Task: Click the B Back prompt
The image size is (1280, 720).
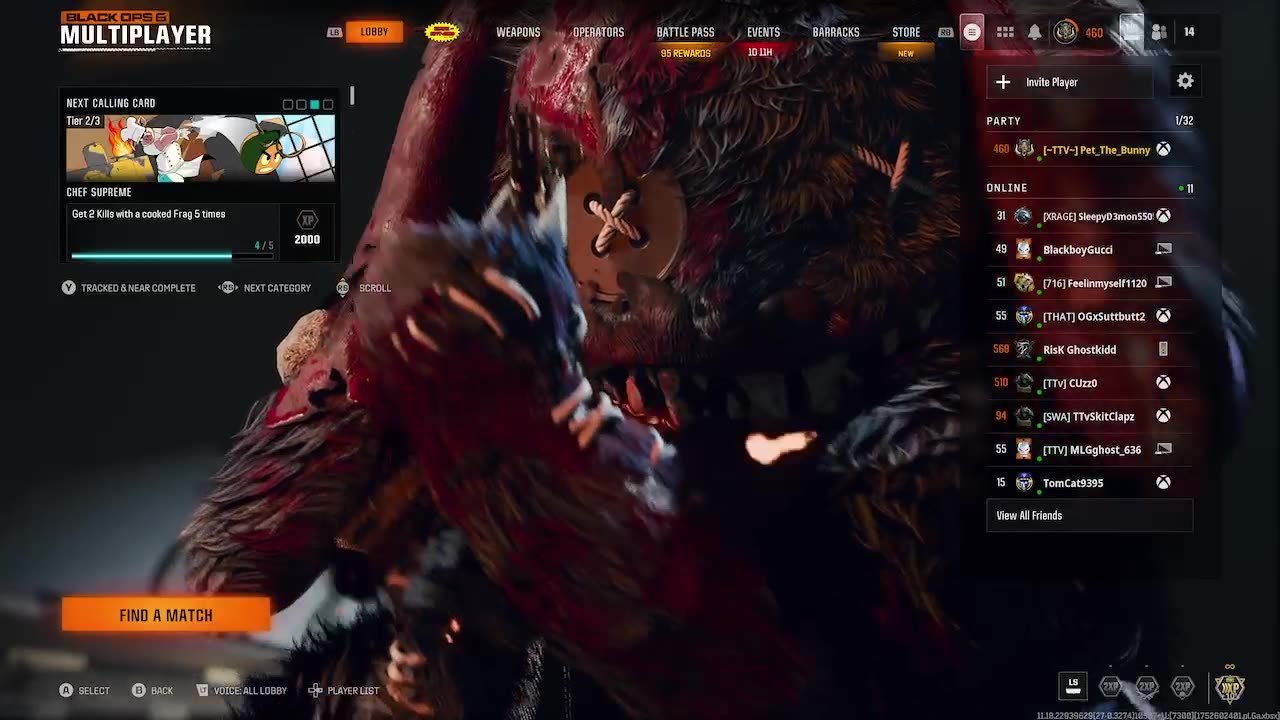Action: (152, 690)
